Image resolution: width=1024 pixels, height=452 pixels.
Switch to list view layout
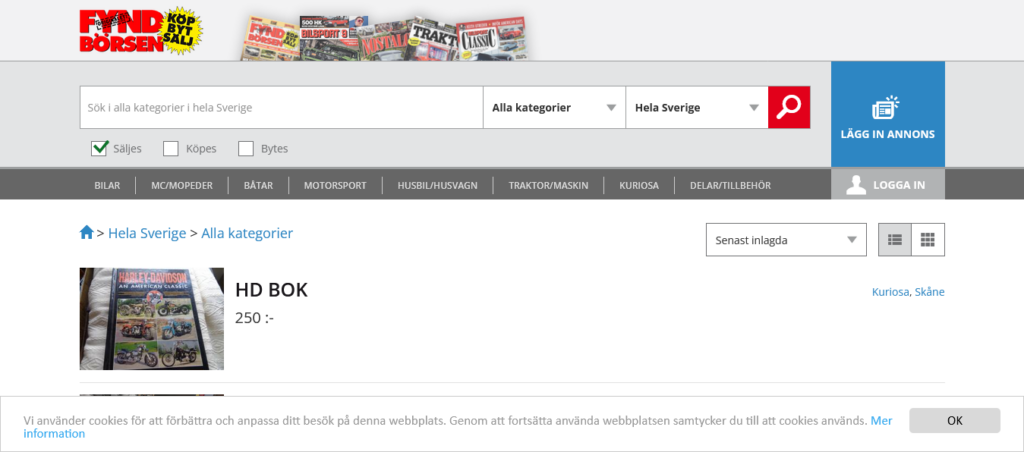895,240
